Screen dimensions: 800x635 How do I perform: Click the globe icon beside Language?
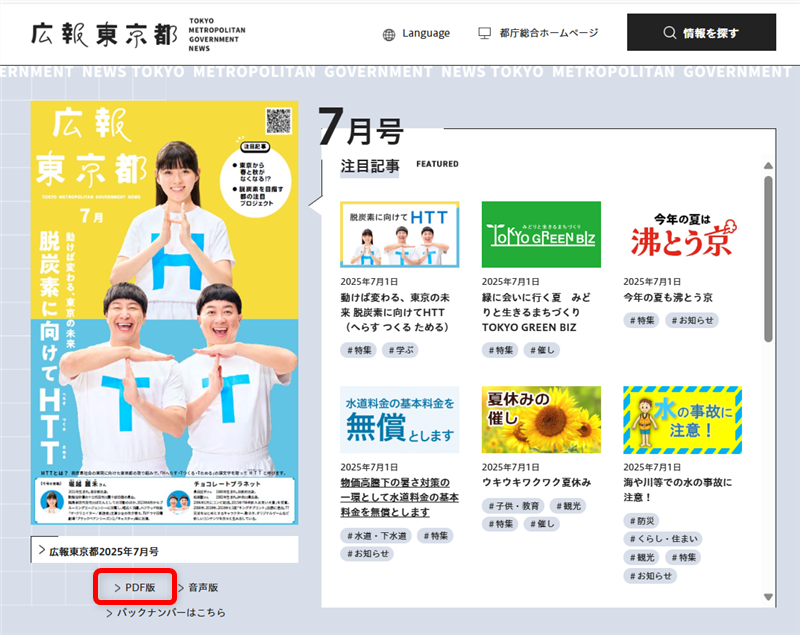389,33
